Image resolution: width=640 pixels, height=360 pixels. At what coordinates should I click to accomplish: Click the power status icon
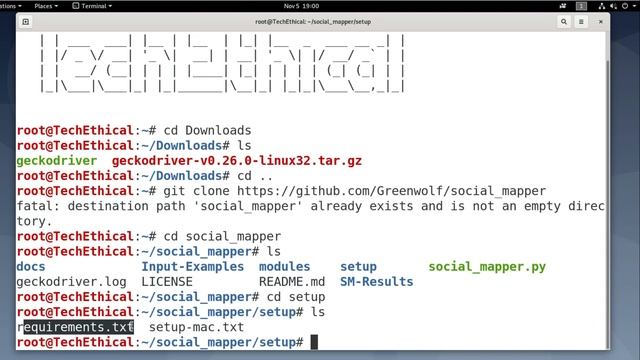[x=624, y=6]
